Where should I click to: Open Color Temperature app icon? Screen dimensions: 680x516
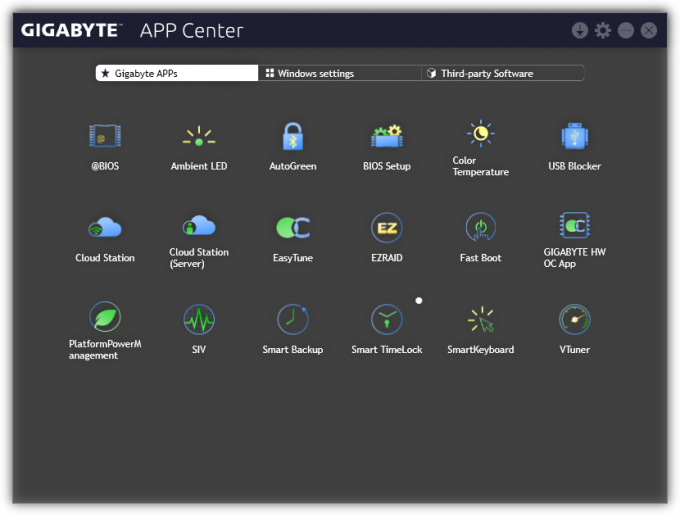click(x=481, y=133)
